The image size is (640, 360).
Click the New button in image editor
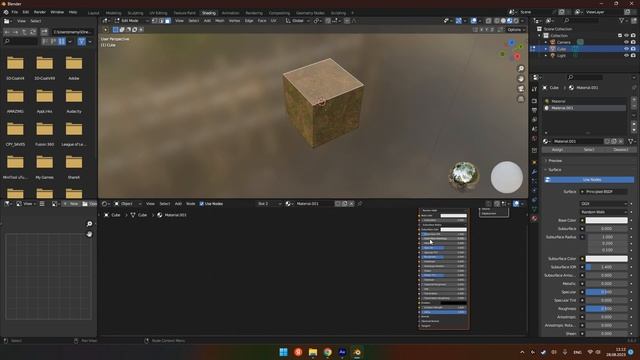tap(71, 204)
